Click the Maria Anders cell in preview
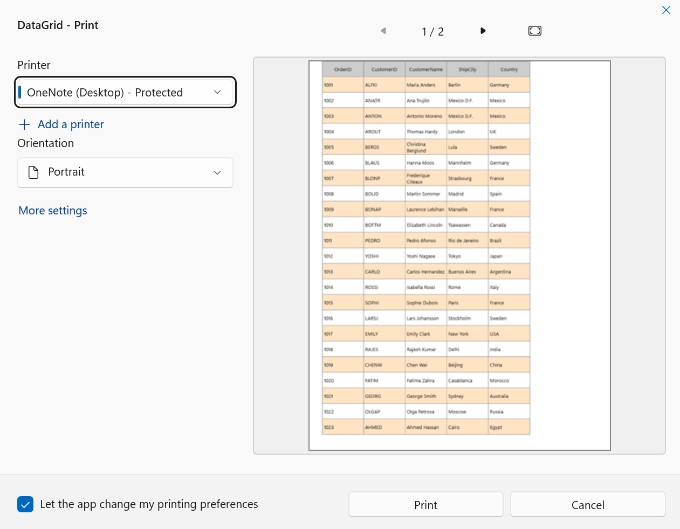 coord(426,85)
